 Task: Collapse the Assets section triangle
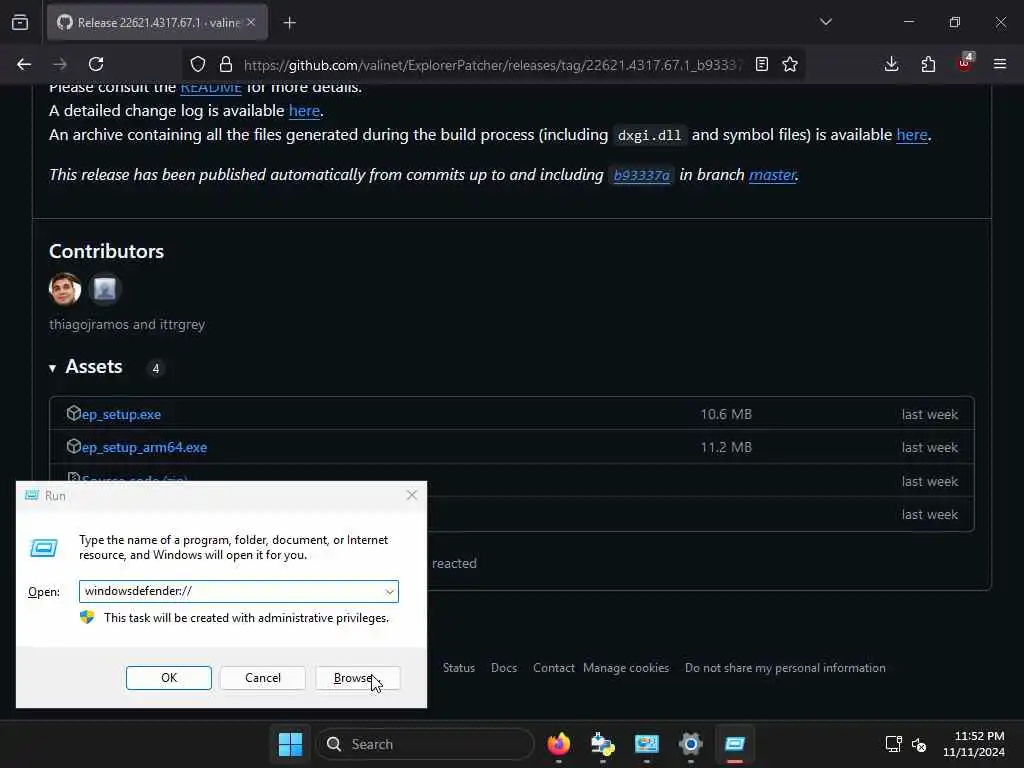point(52,368)
